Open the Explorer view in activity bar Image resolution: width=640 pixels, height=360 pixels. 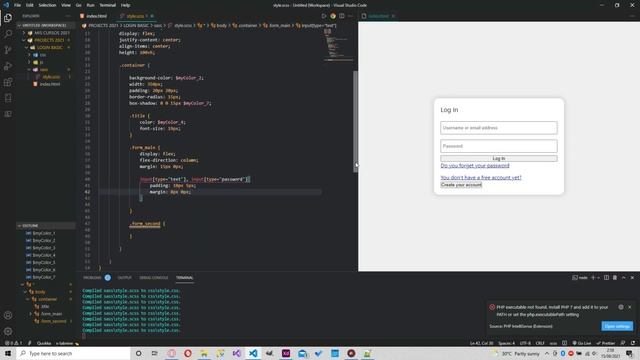click(x=8, y=18)
